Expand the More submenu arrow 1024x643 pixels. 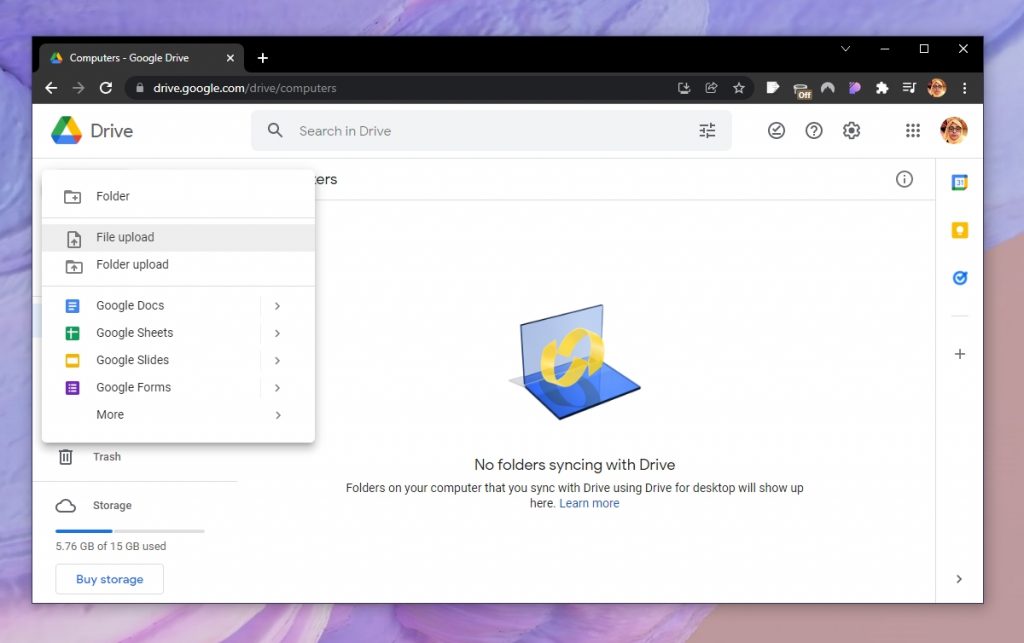(278, 415)
